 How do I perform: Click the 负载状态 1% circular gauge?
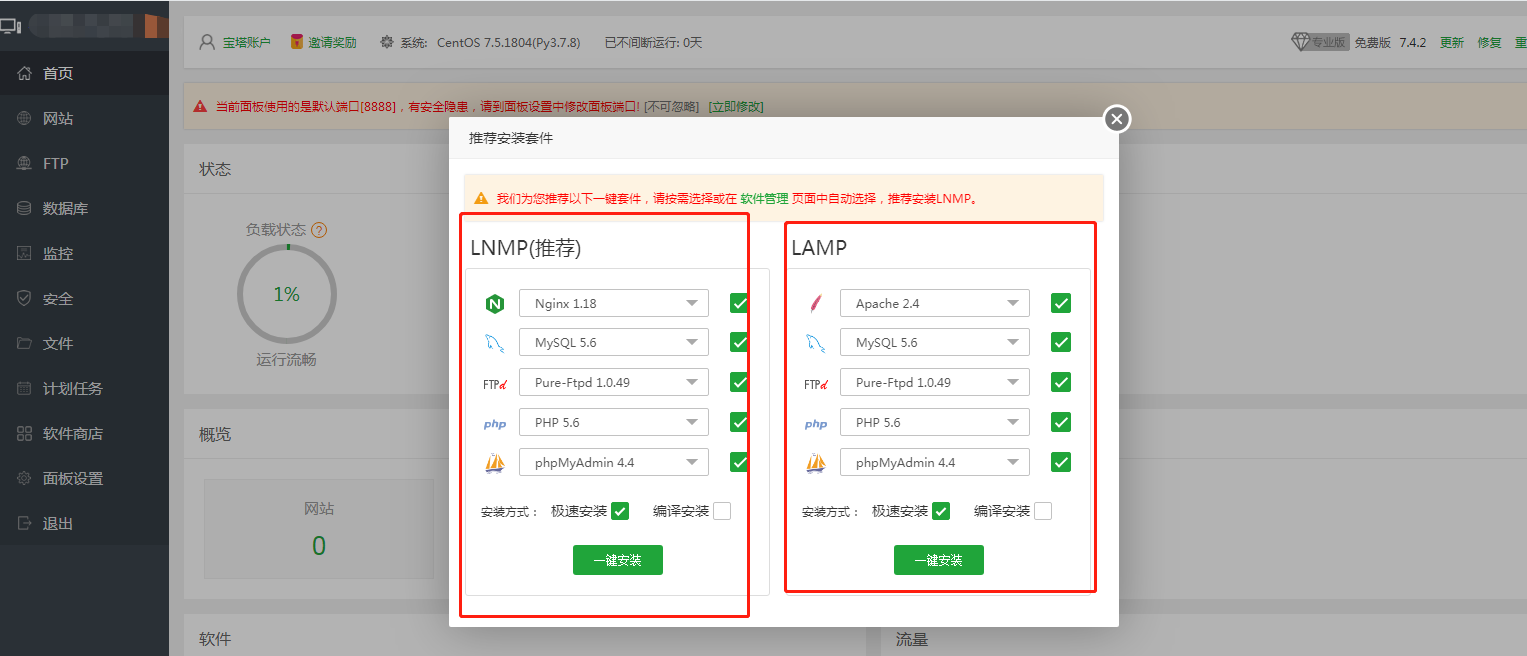(287, 294)
